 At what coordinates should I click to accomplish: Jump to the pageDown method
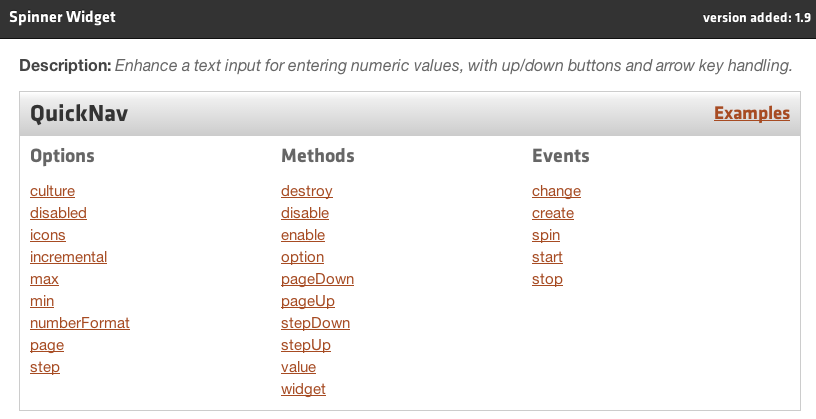click(317, 279)
